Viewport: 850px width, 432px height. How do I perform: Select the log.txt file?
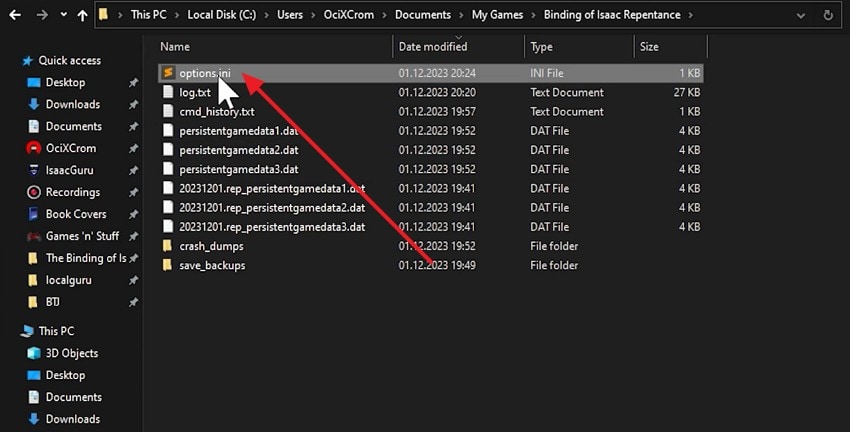tap(195, 93)
